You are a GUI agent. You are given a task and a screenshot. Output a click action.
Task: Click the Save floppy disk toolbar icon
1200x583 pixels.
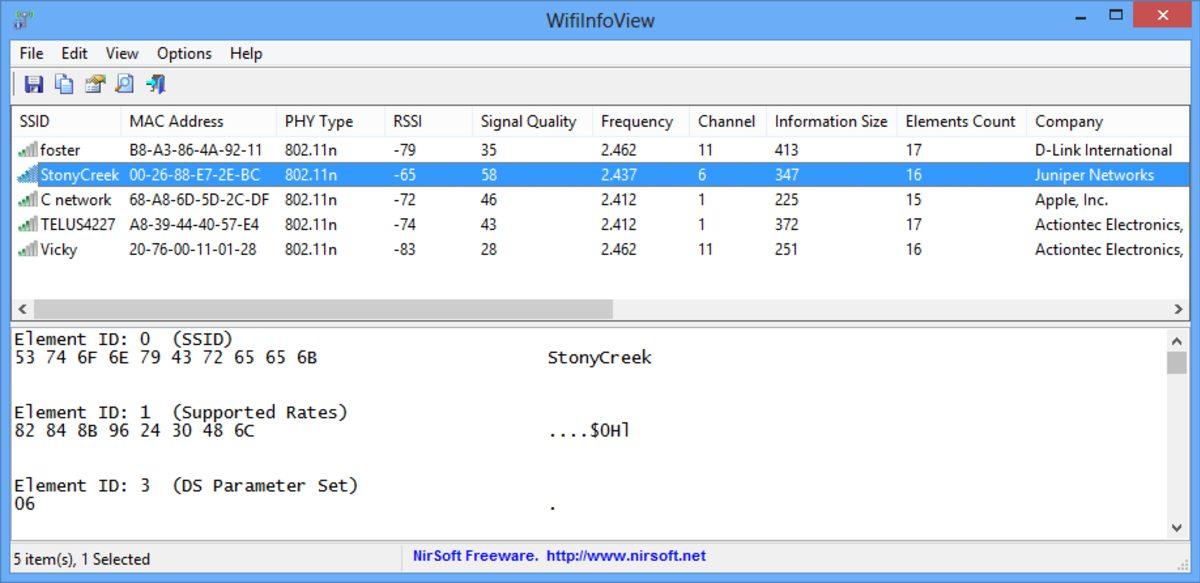pos(34,85)
